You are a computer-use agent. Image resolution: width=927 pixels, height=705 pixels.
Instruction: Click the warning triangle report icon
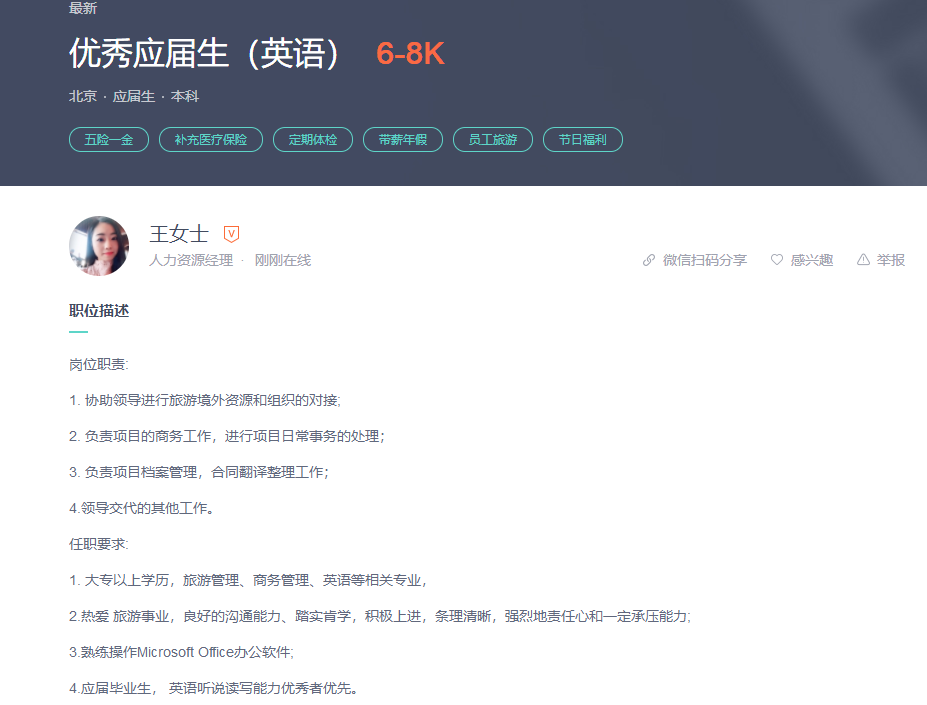[x=863, y=260]
